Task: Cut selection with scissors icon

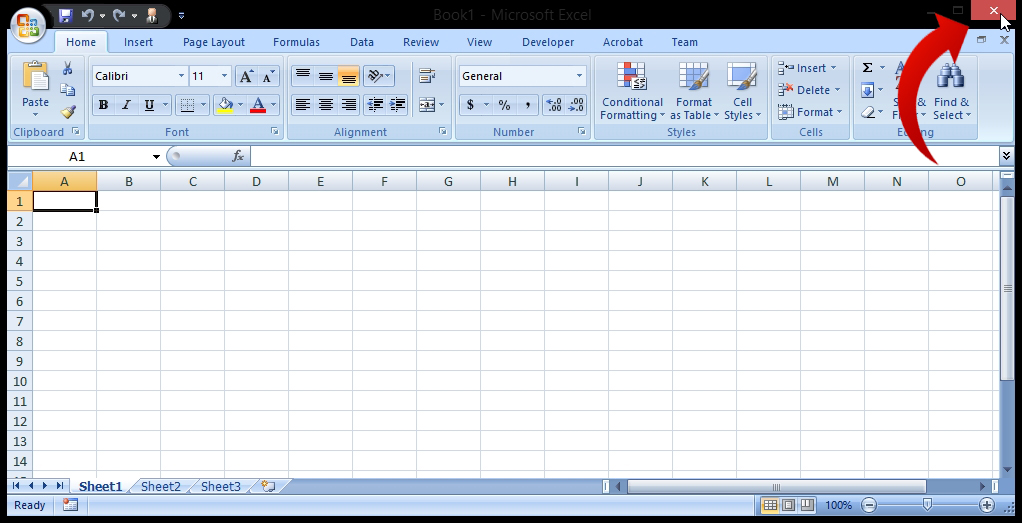Action: [x=67, y=68]
